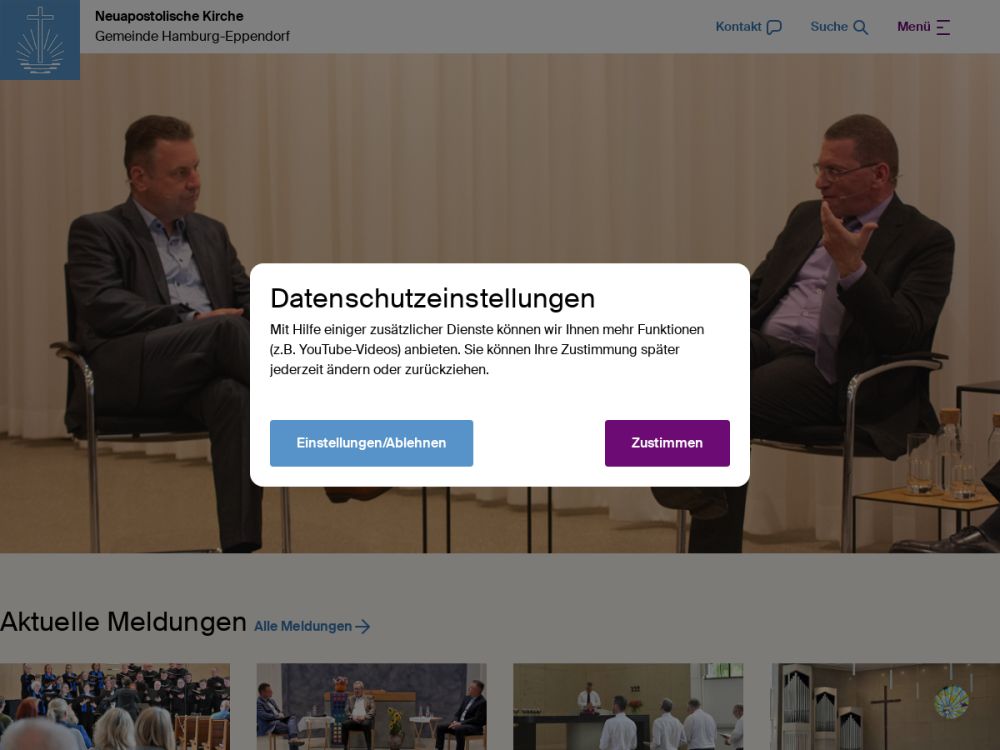The height and width of the screenshot is (750, 1000).
Task: Open Einstellungen/Ablehnen privacy settings
Action: [371, 443]
